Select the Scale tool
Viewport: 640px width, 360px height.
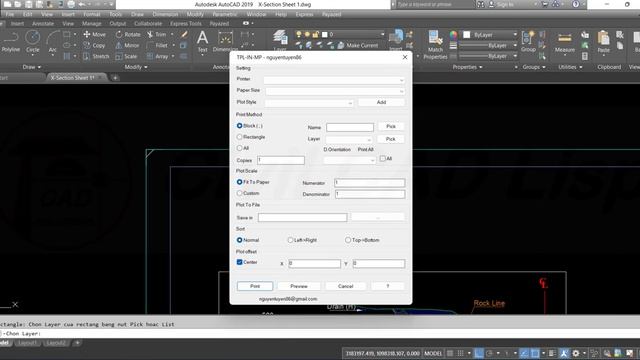[x=126, y=56]
